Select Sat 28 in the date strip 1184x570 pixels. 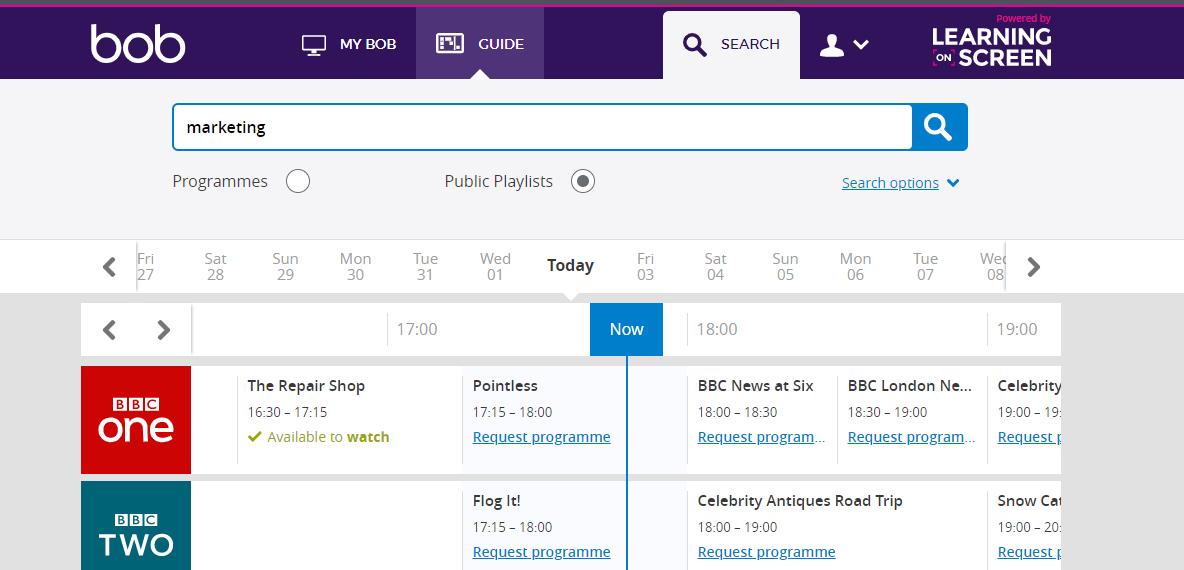coord(215,267)
